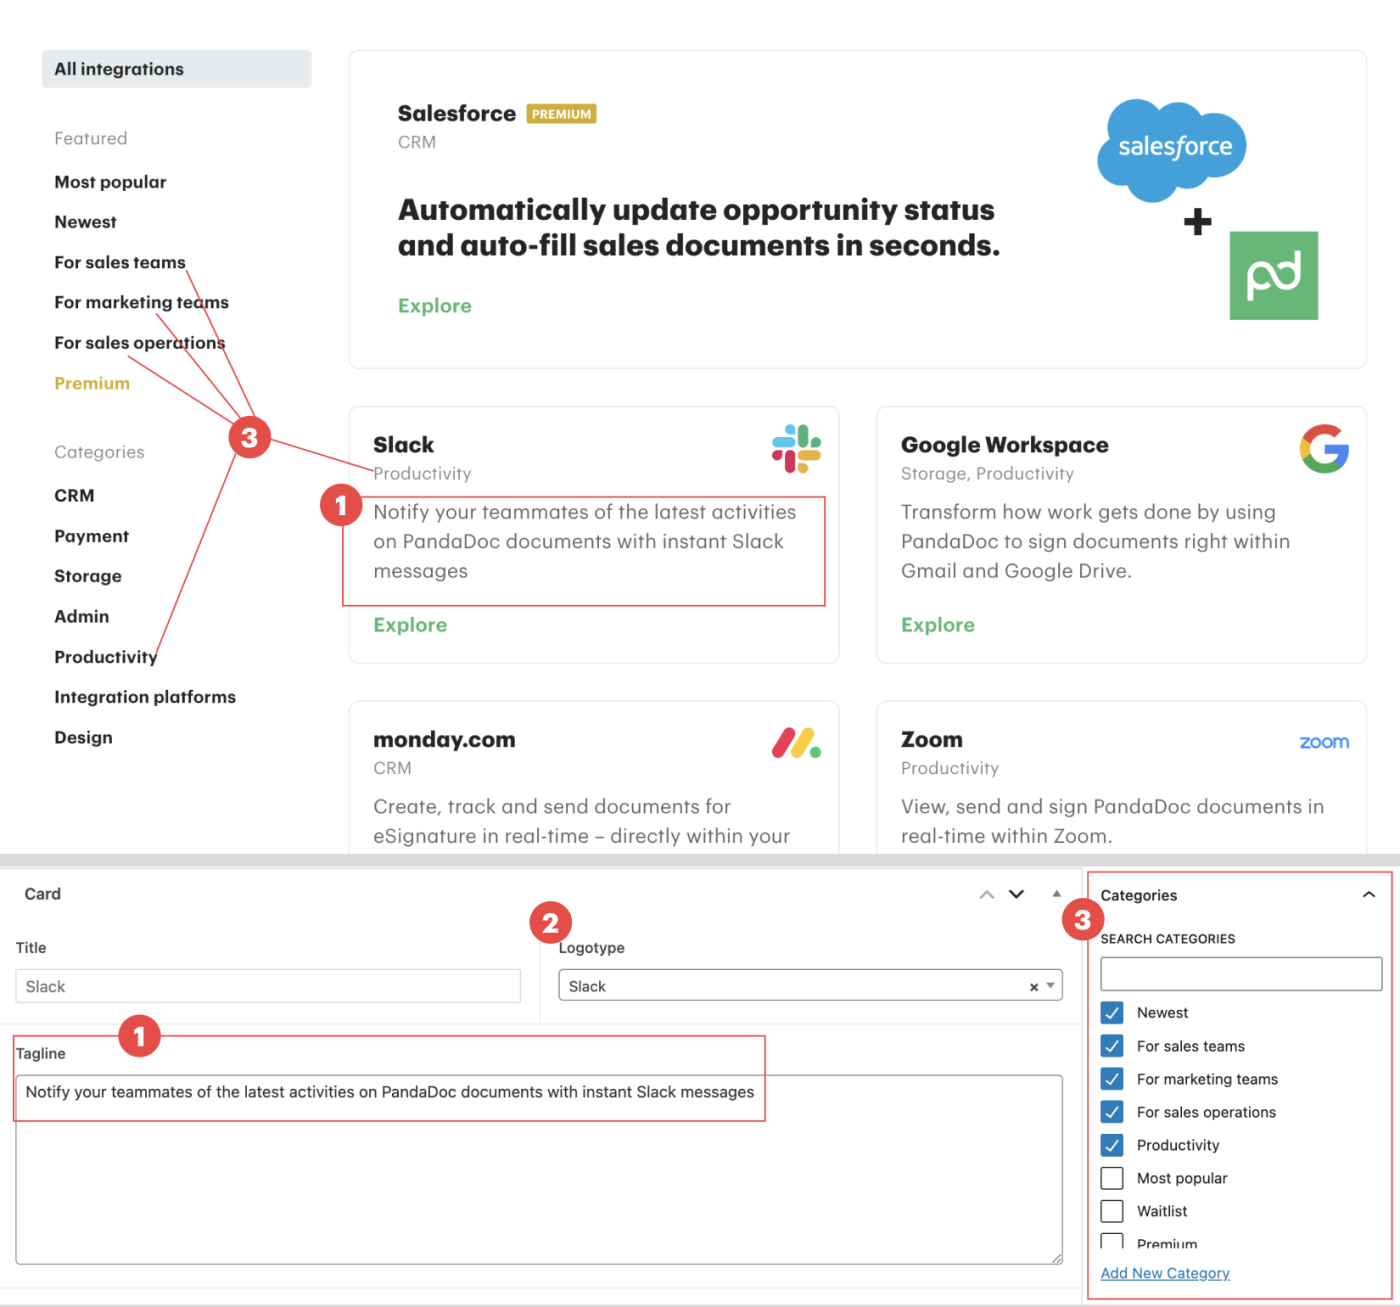This screenshot has height=1307, width=1400.
Task: Choose the Design category
Action: (83, 738)
